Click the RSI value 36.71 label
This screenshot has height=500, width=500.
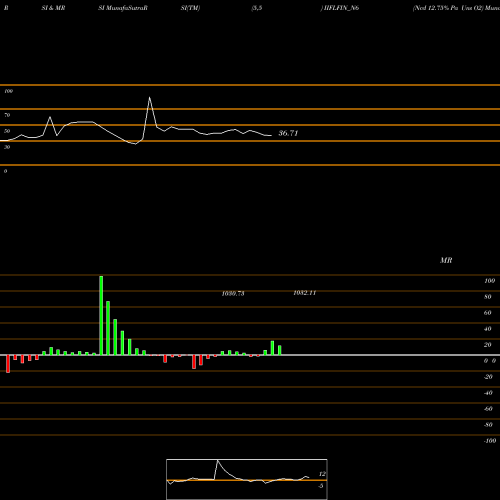288,133
